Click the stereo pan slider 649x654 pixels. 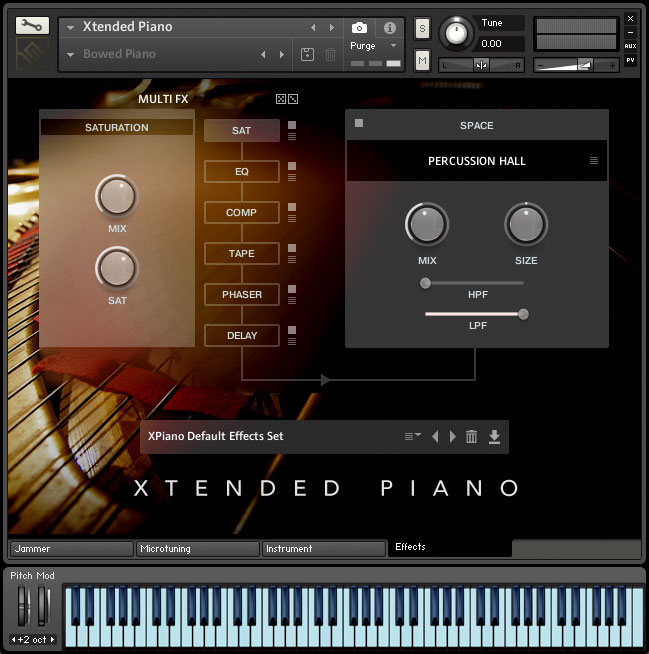click(x=481, y=65)
